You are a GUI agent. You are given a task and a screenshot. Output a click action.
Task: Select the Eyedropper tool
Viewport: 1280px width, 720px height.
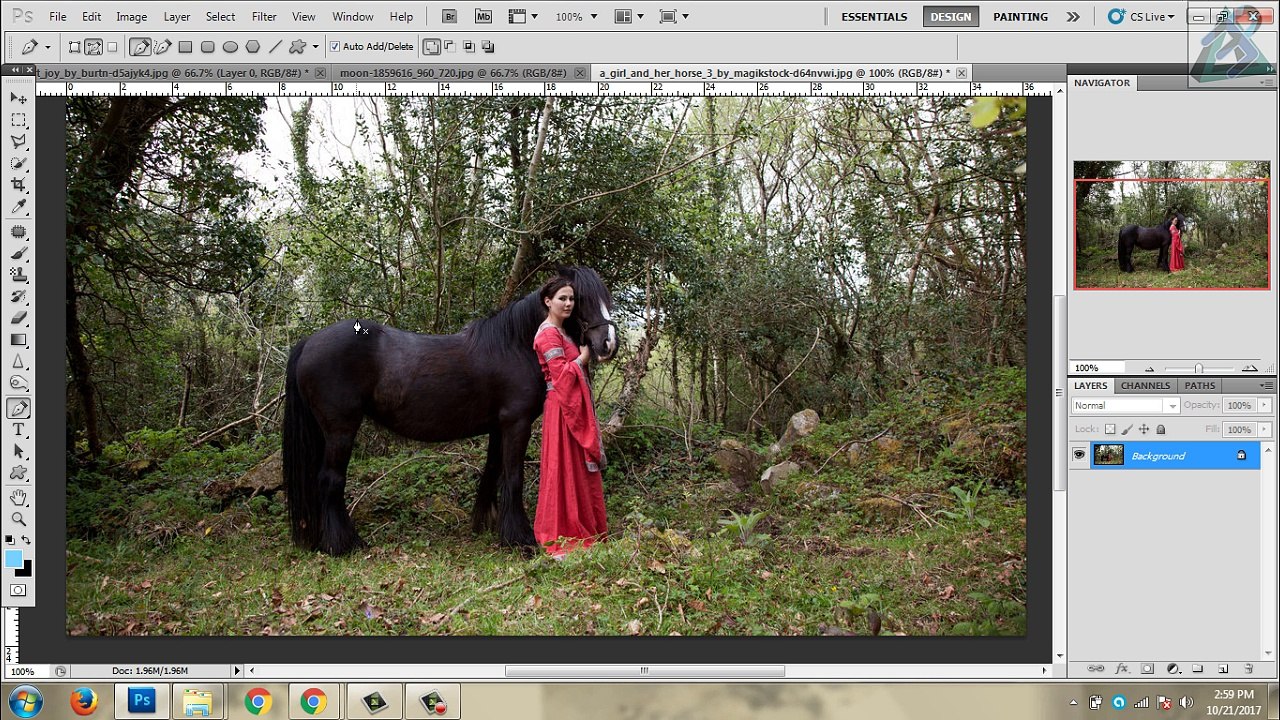point(18,207)
